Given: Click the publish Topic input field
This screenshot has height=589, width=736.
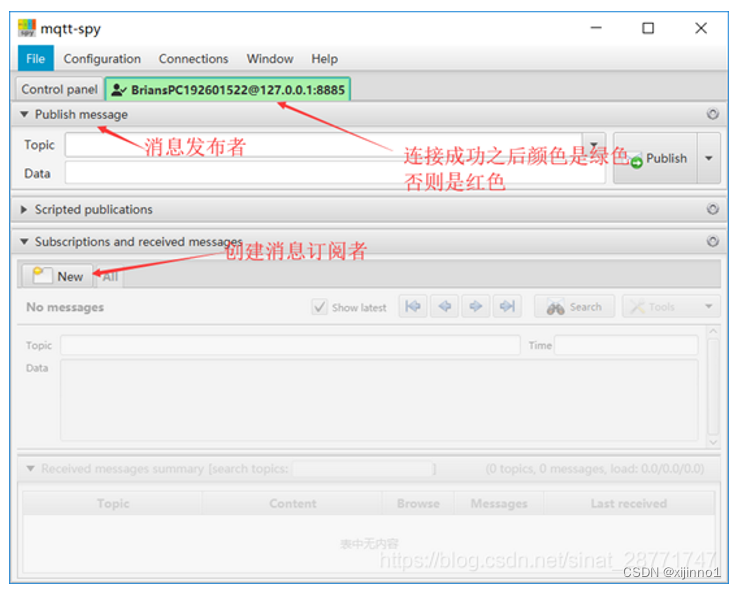Looking at the screenshot, I should pos(323,145).
